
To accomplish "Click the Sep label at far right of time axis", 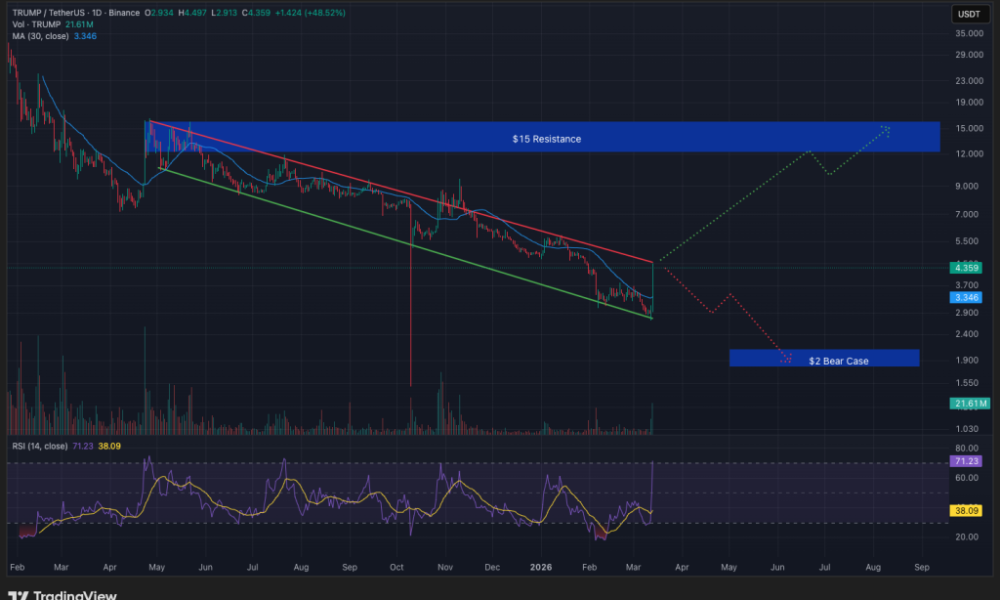I will pos(922,566).
